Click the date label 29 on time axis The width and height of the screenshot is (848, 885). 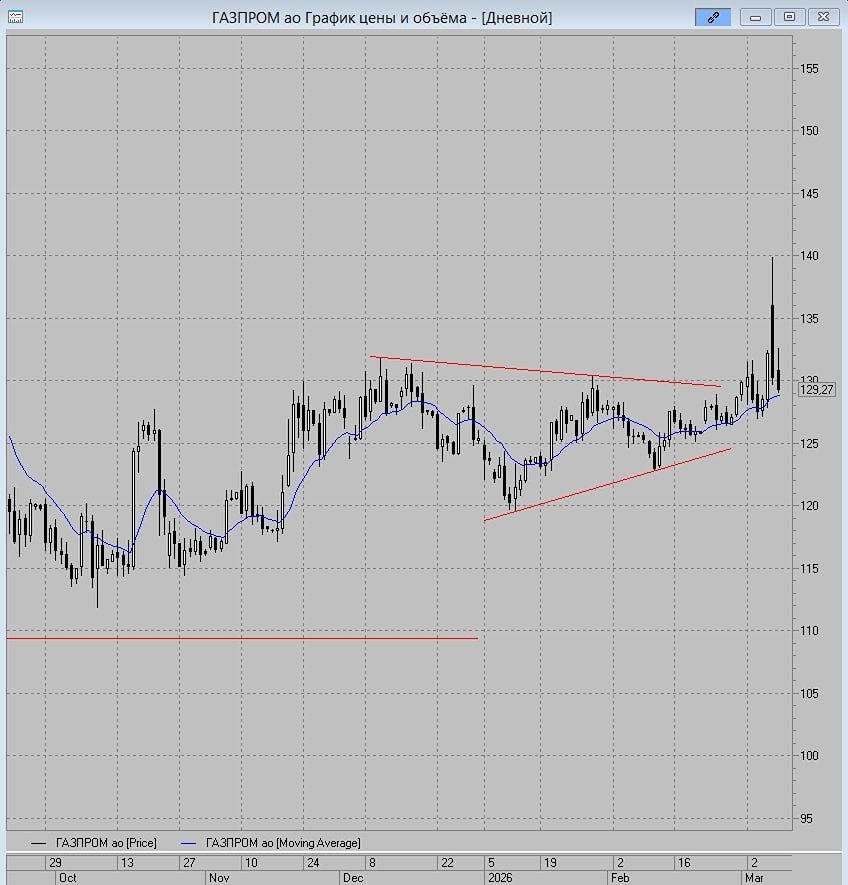55,862
